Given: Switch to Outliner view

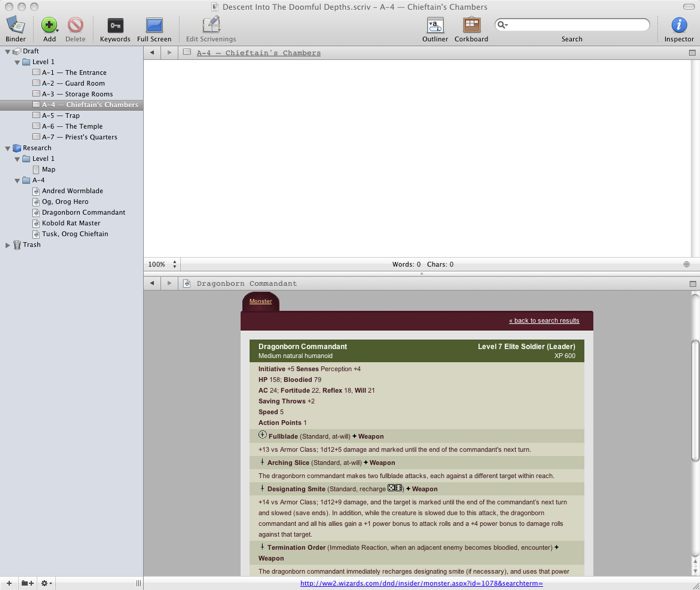Looking at the screenshot, I should [435, 25].
